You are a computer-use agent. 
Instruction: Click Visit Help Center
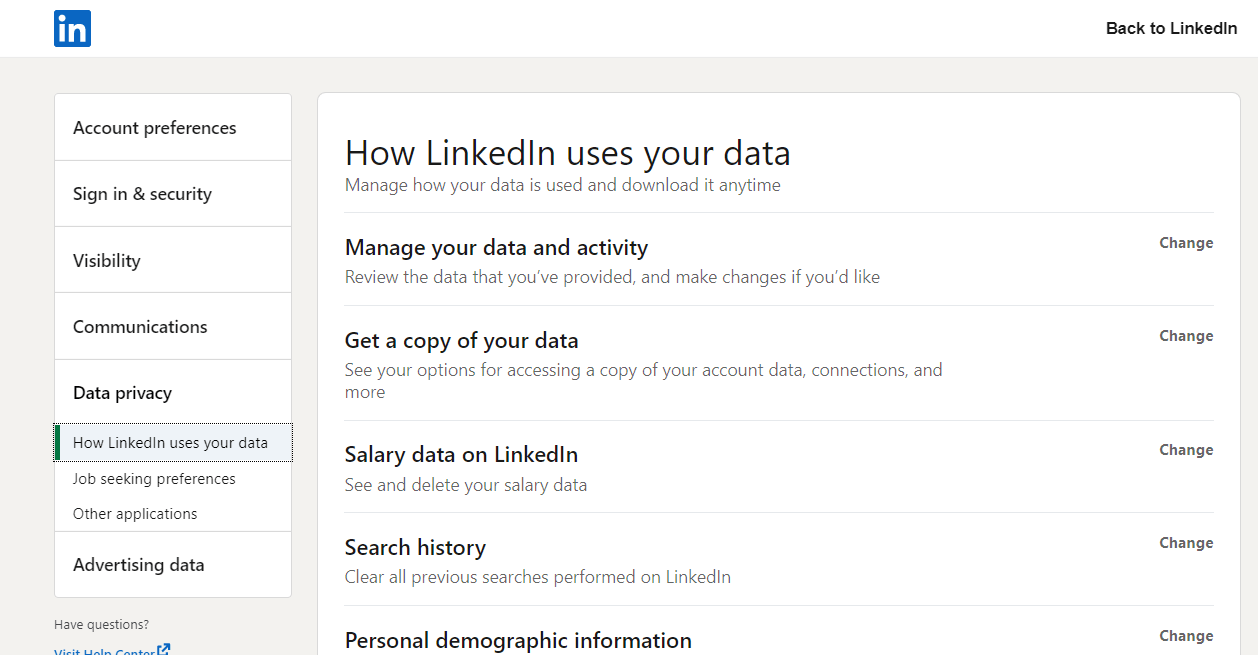tap(105, 650)
